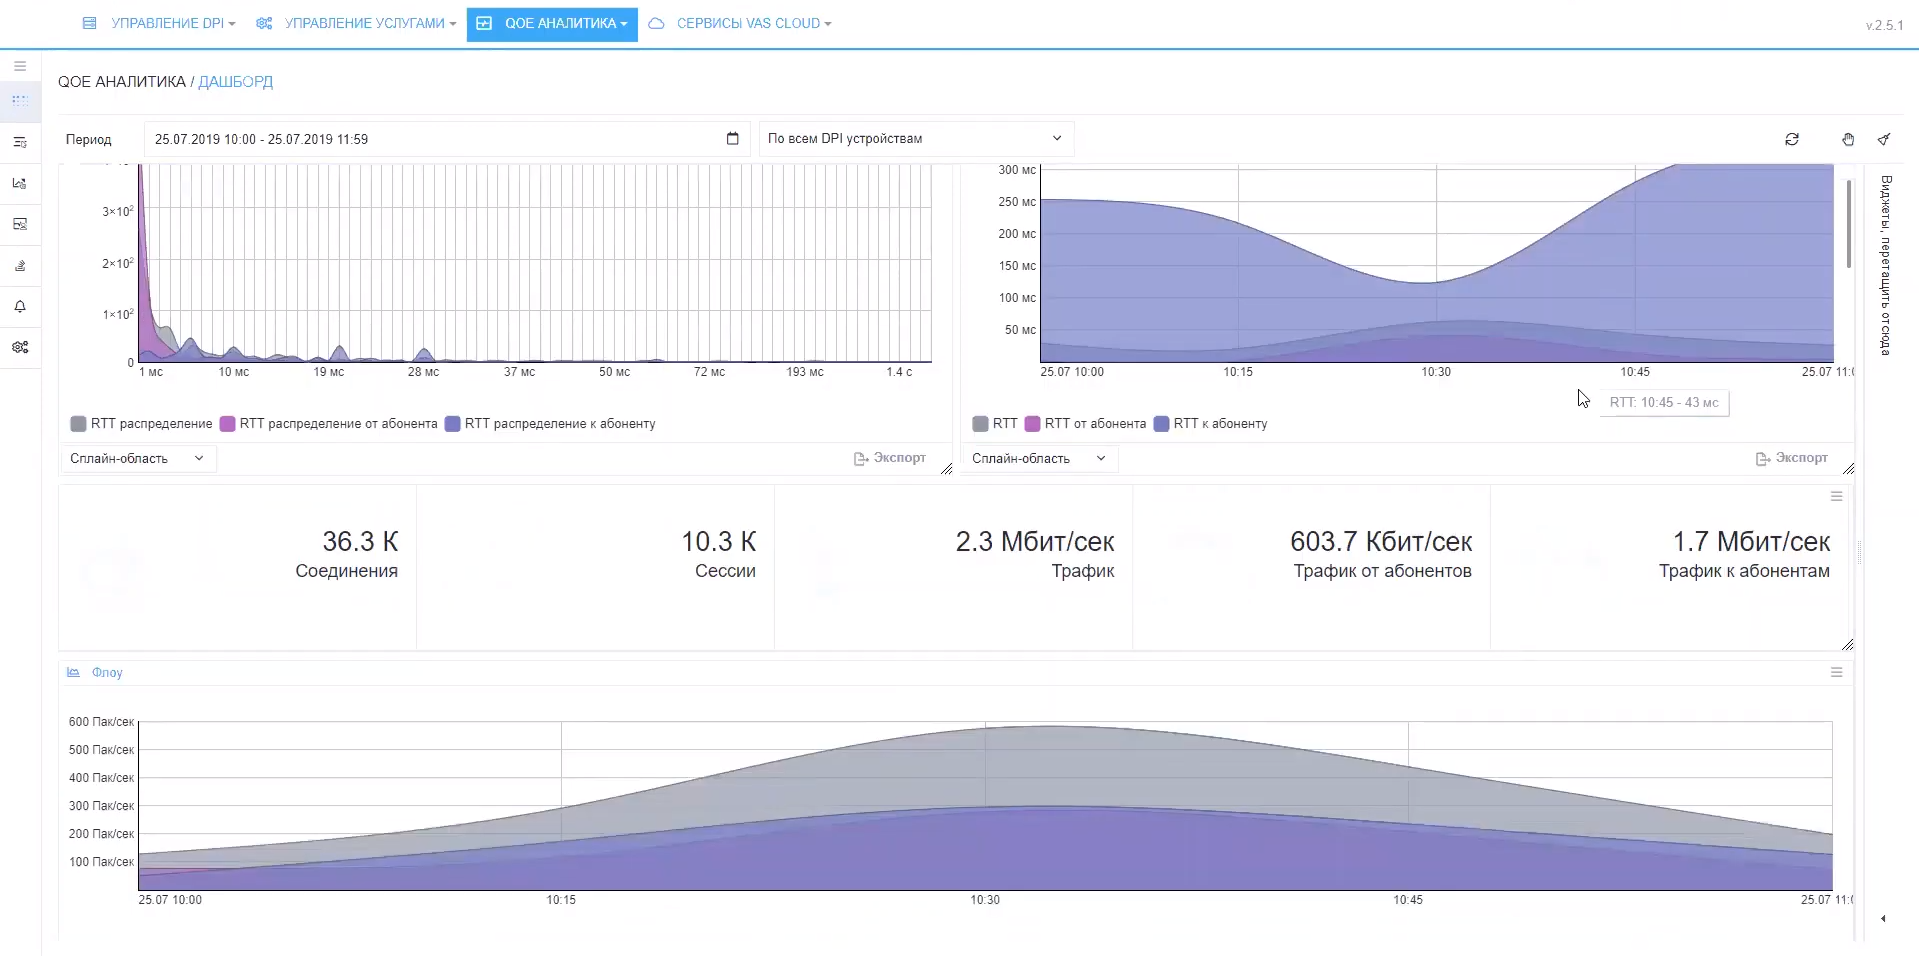Open right chart Сплайн-область type dropdown
This screenshot has height=956, width=1919.
pos(1039,458)
